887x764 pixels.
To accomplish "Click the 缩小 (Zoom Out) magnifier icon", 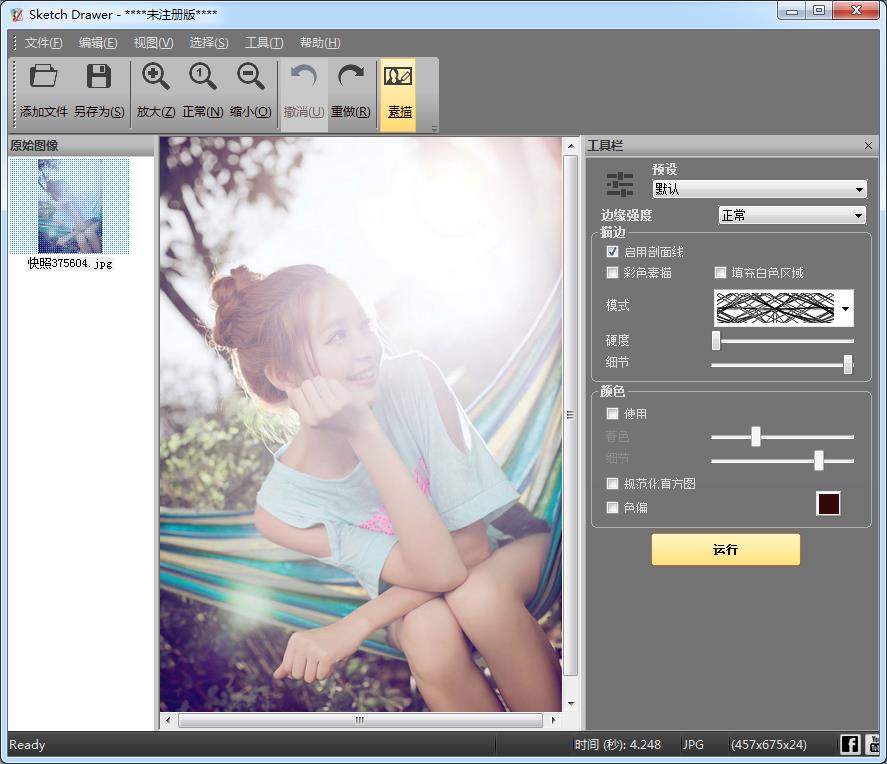I will tap(250, 77).
